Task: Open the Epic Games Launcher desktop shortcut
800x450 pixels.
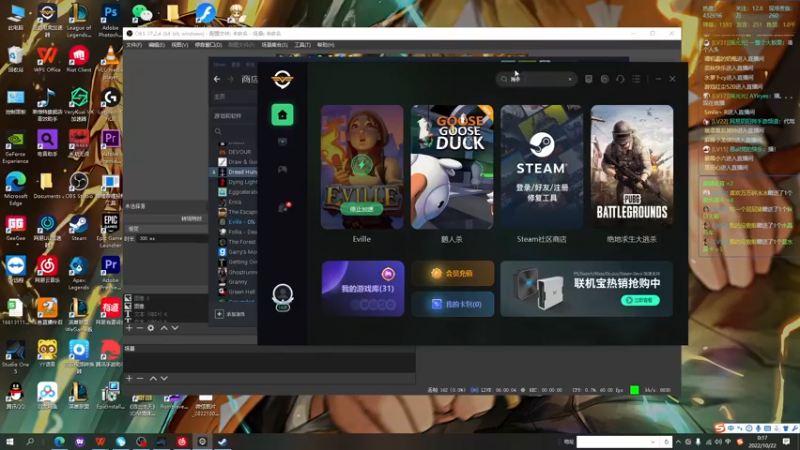Action: [110, 232]
